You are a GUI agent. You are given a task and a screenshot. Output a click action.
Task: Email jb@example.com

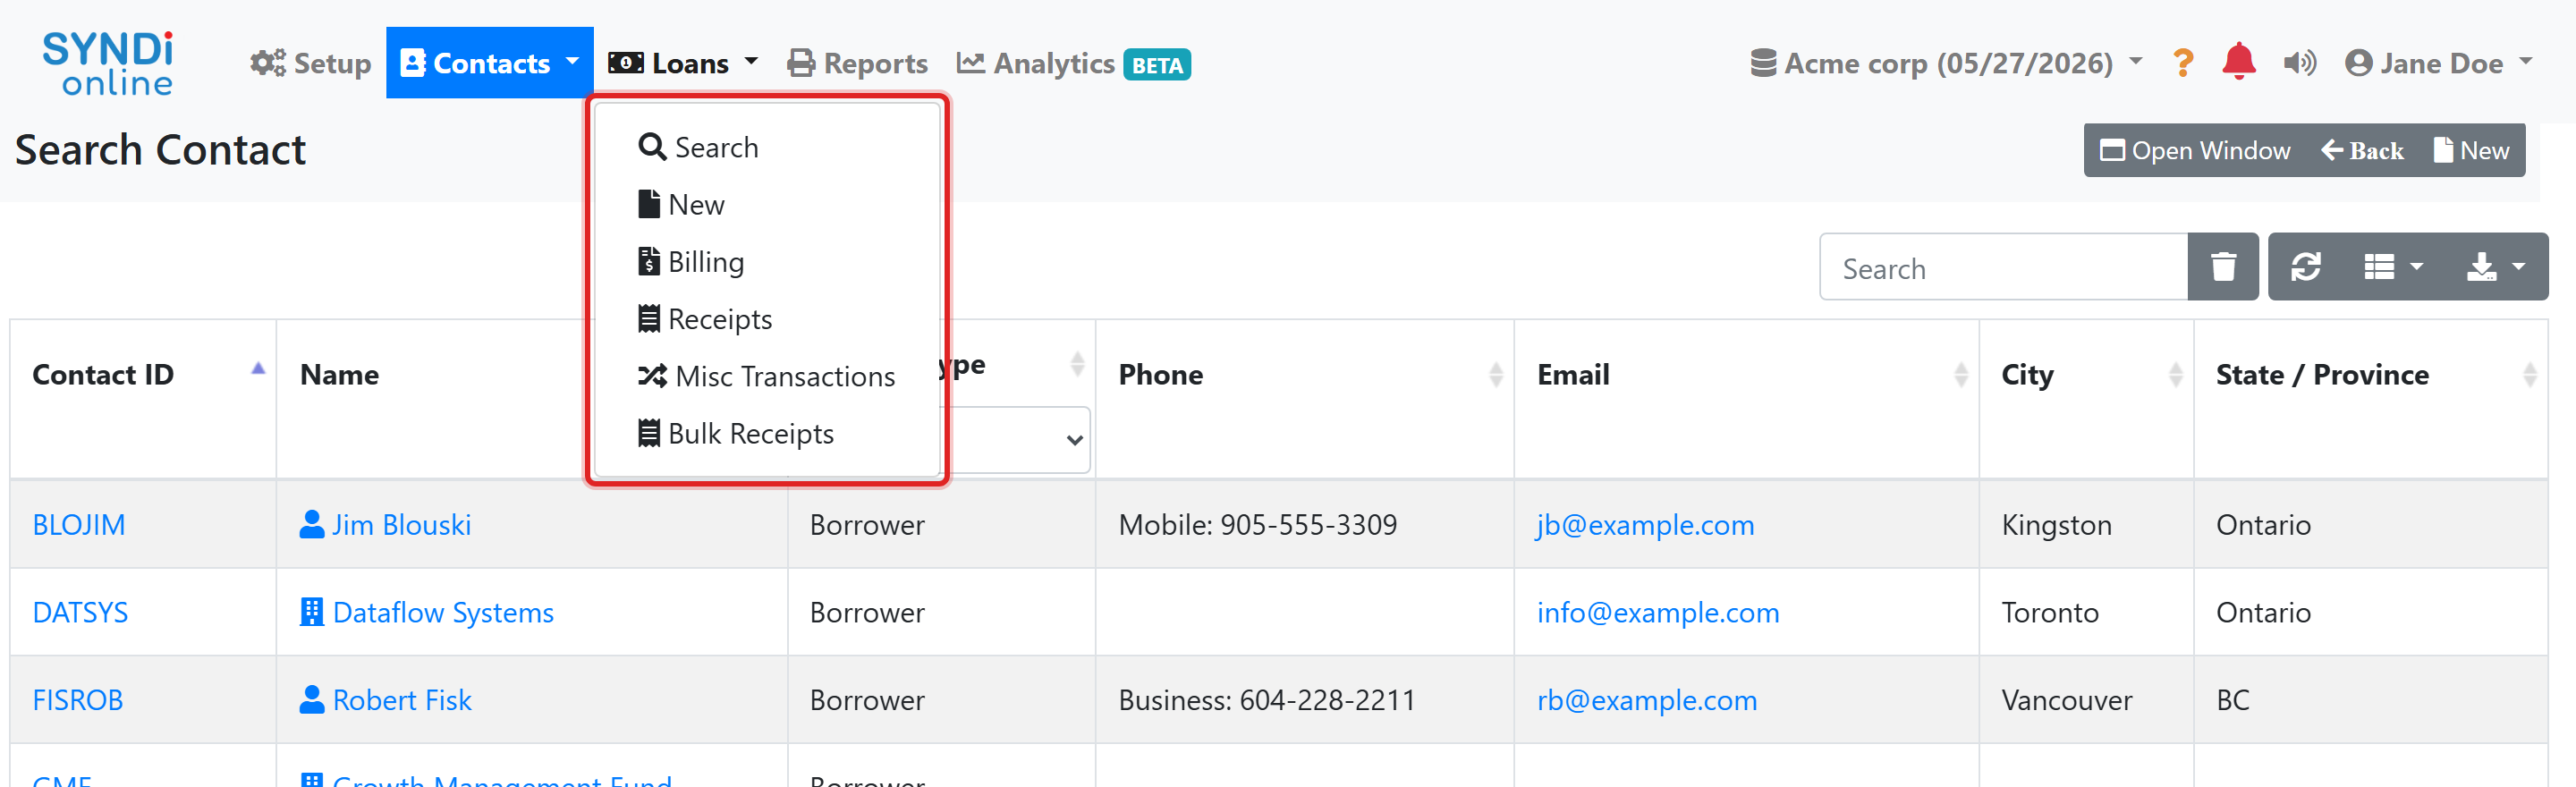[1645, 525]
